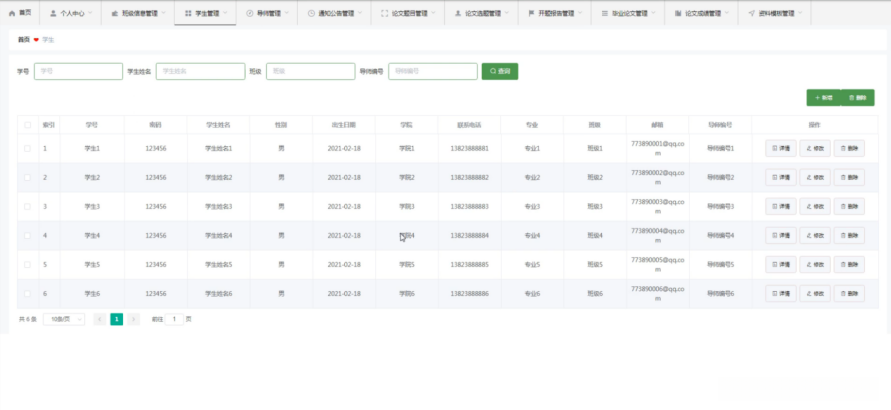Check the checkbox for row 学生6

(x=27, y=294)
